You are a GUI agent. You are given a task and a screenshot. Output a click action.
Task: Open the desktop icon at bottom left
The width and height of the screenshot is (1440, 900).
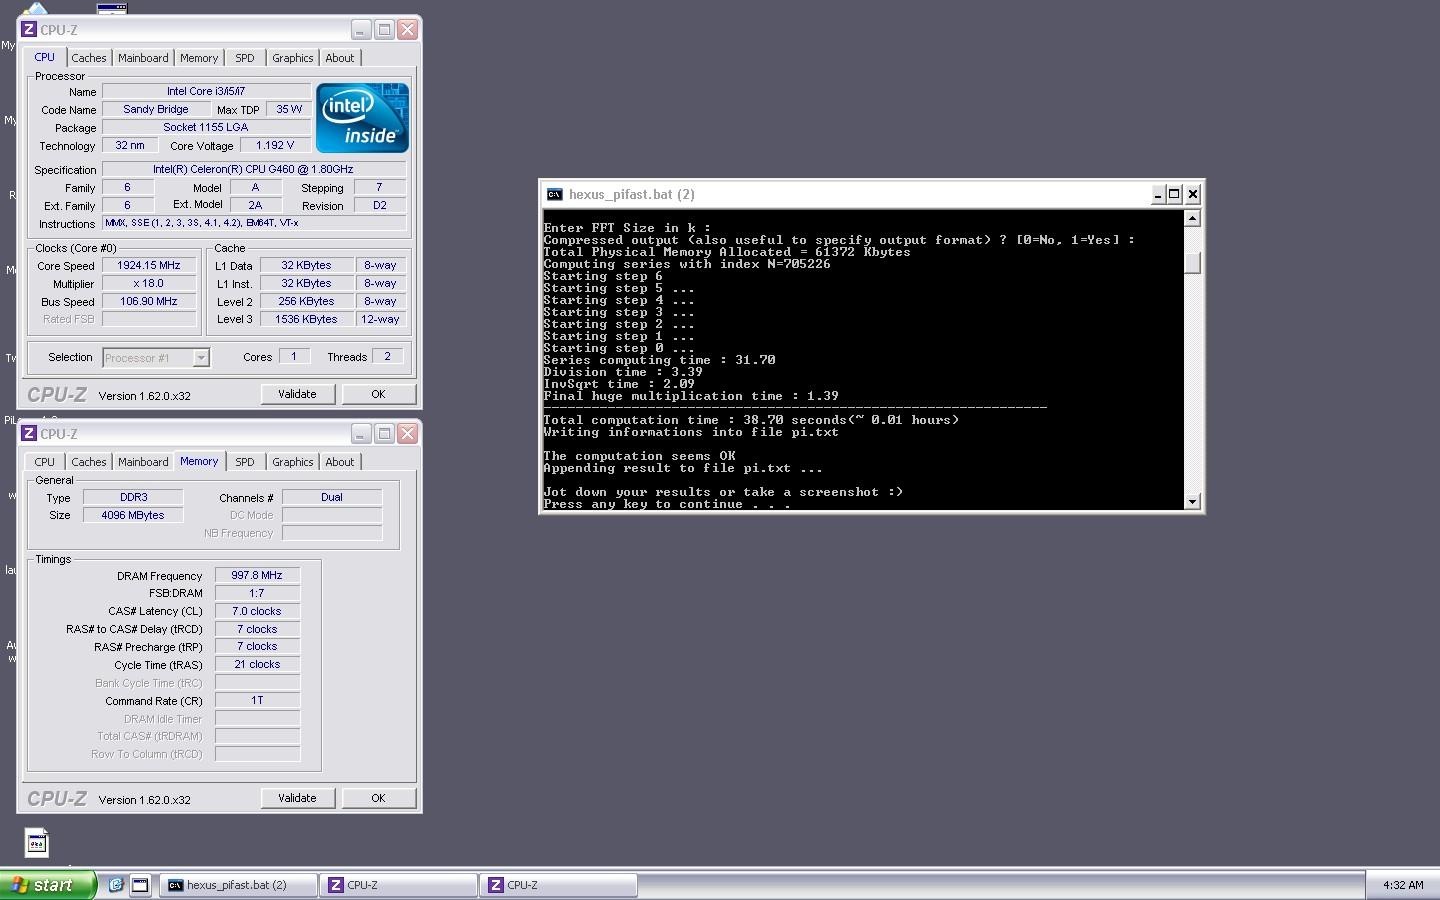pos(37,843)
